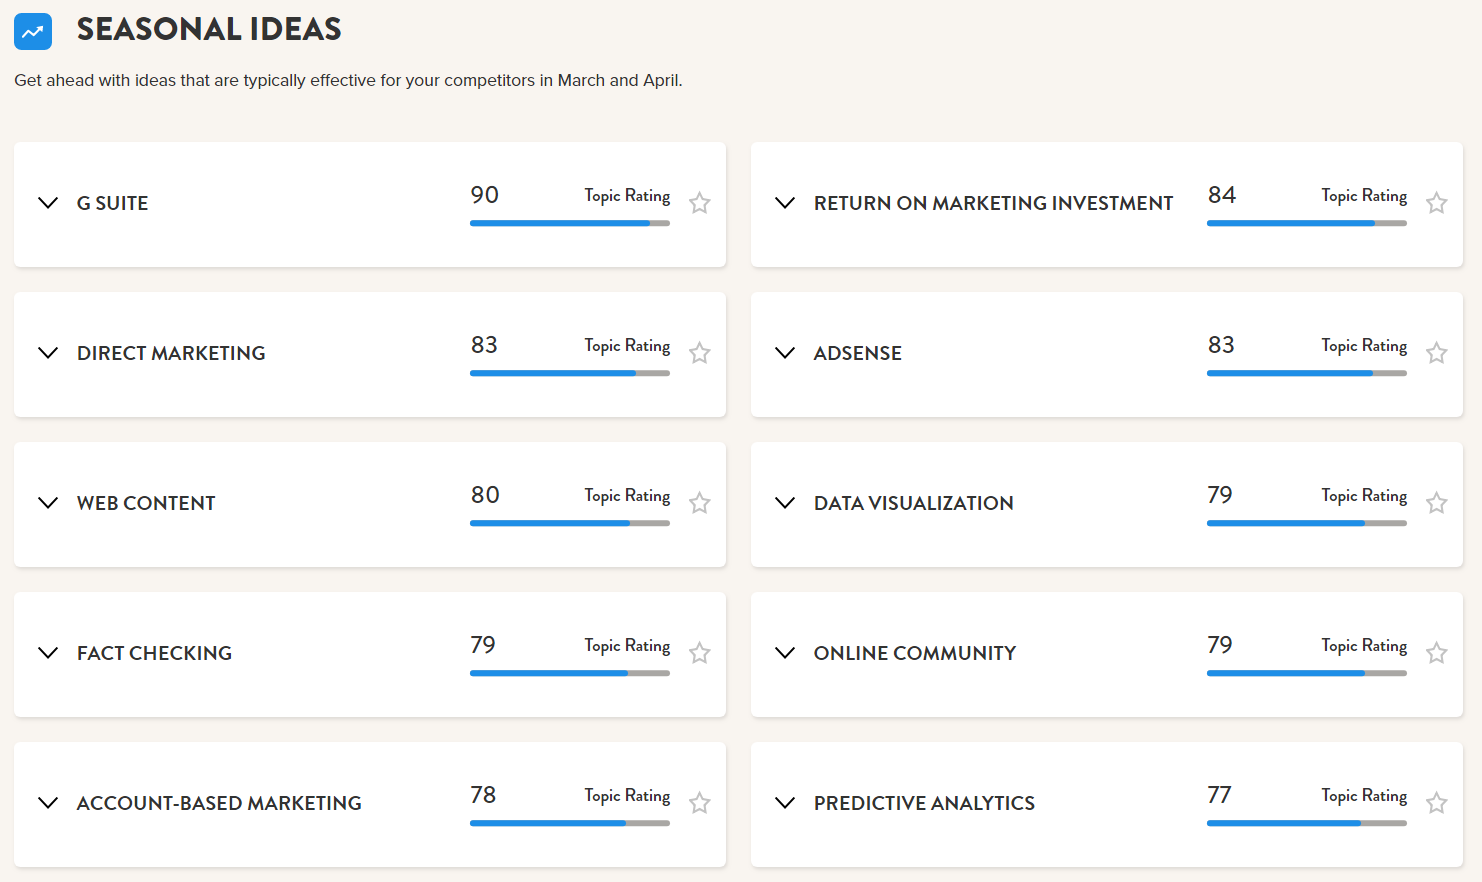Star the G Suite topic
The width and height of the screenshot is (1482, 882).
pyautogui.click(x=700, y=203)
